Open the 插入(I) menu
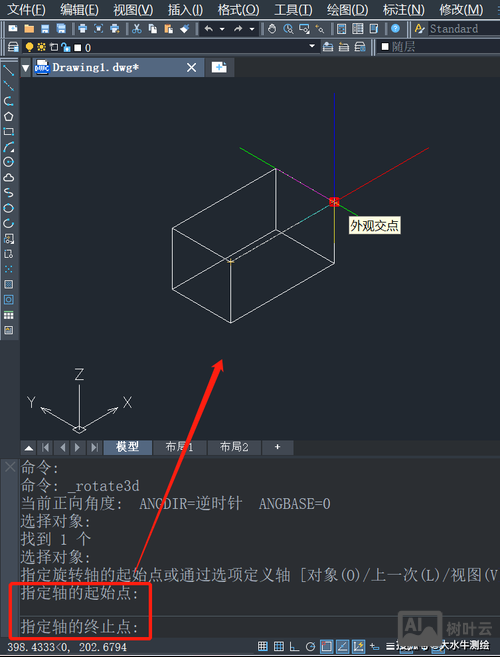The height and width of the screenshot is (657, 500). click(186, 9)
